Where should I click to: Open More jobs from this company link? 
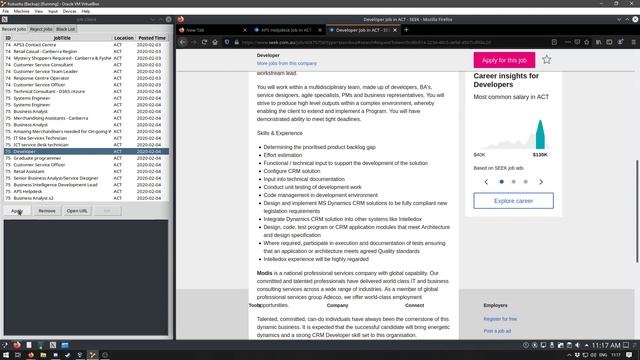[x=287, y=63]
